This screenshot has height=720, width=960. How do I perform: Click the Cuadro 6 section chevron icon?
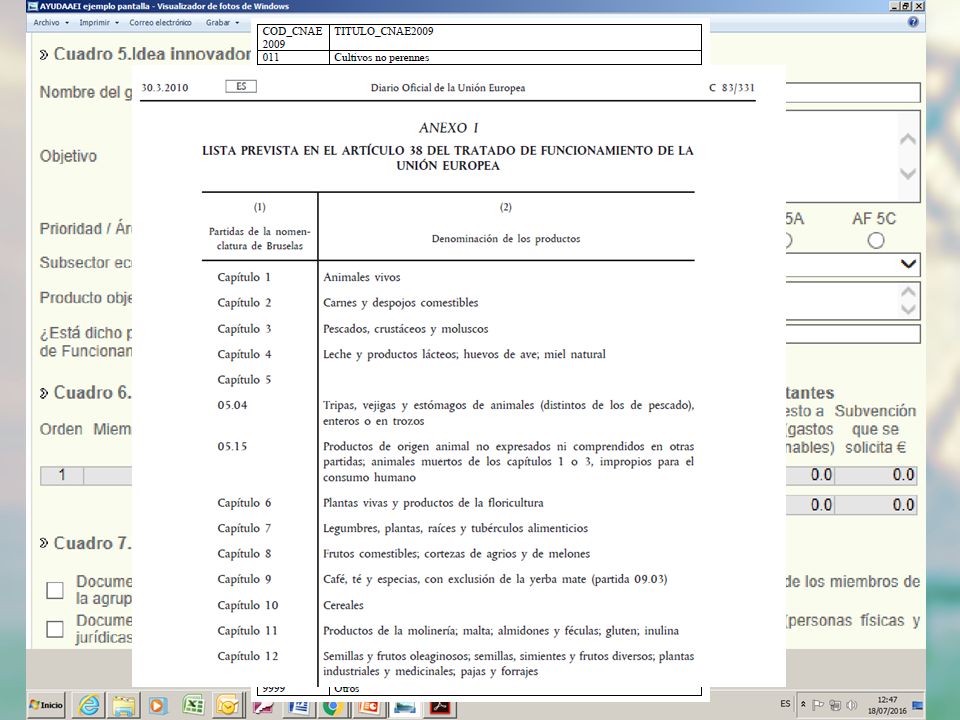pos(44,393)
